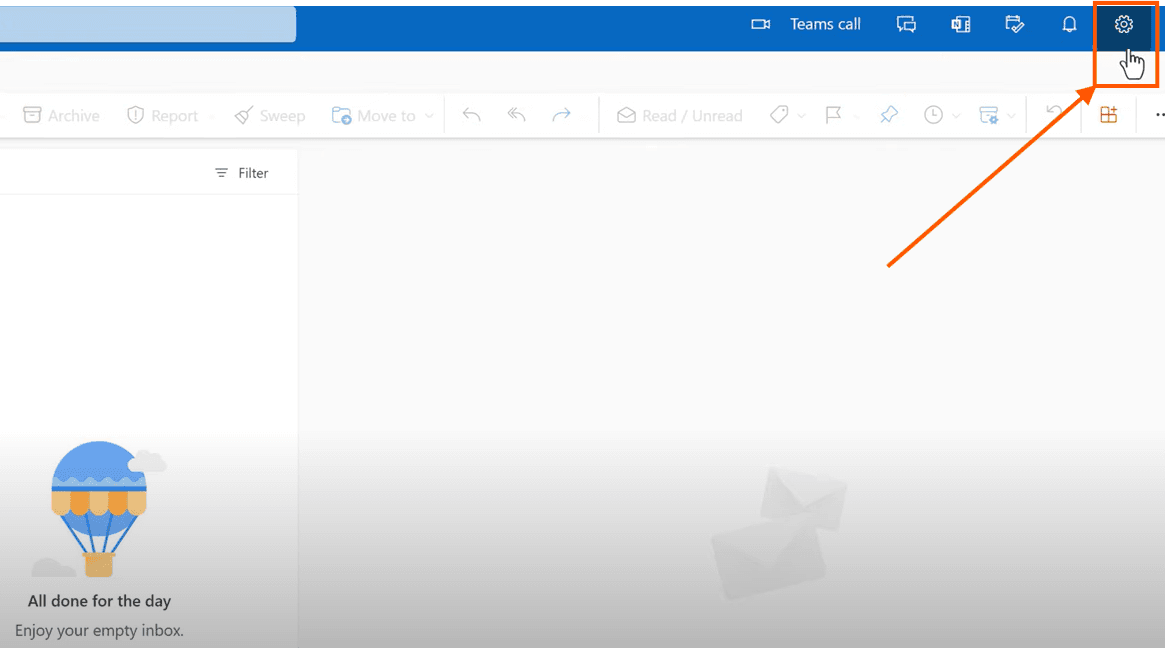Flag the current message

pyautogui.click(x=835, y=114)
